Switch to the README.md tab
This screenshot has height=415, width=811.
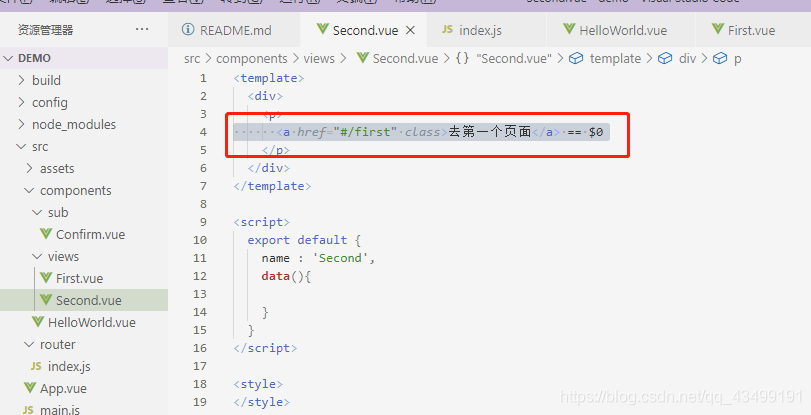click(235, 31)
